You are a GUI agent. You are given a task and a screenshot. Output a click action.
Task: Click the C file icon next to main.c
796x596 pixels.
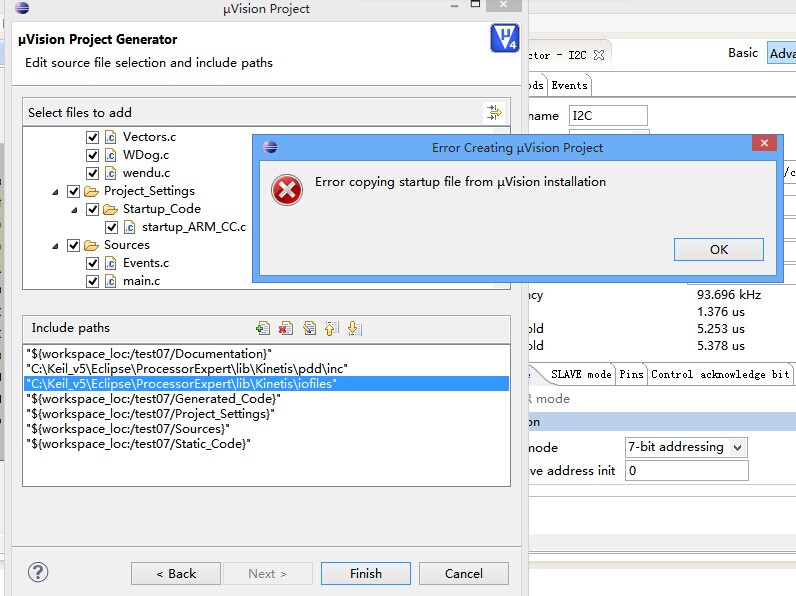point(110,281)
